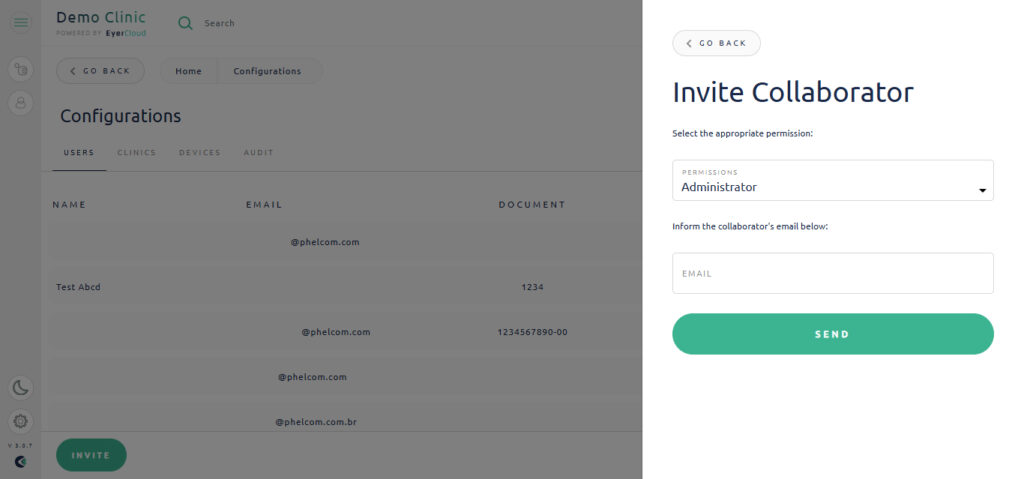
Task: Open the patients icon in the sidebar
Action: tap(21, 103)
